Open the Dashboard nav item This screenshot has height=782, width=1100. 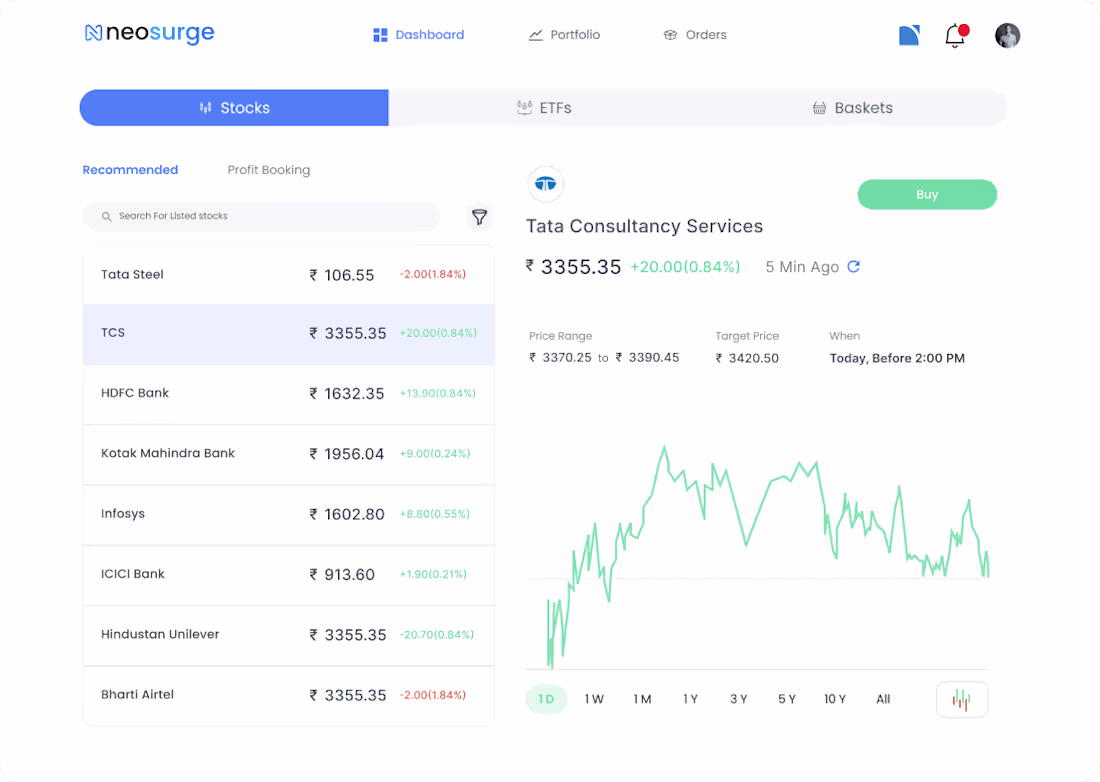419,34
